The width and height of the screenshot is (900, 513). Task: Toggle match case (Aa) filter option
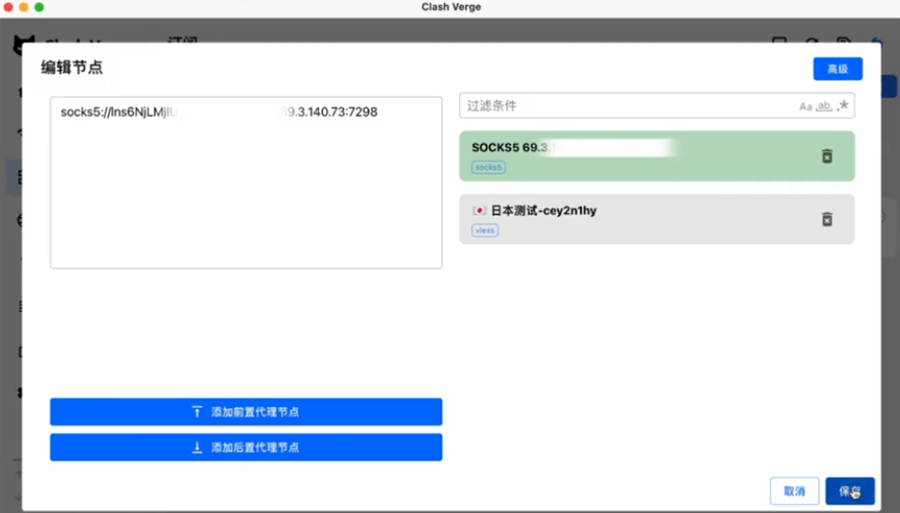(x=805, y=106)
